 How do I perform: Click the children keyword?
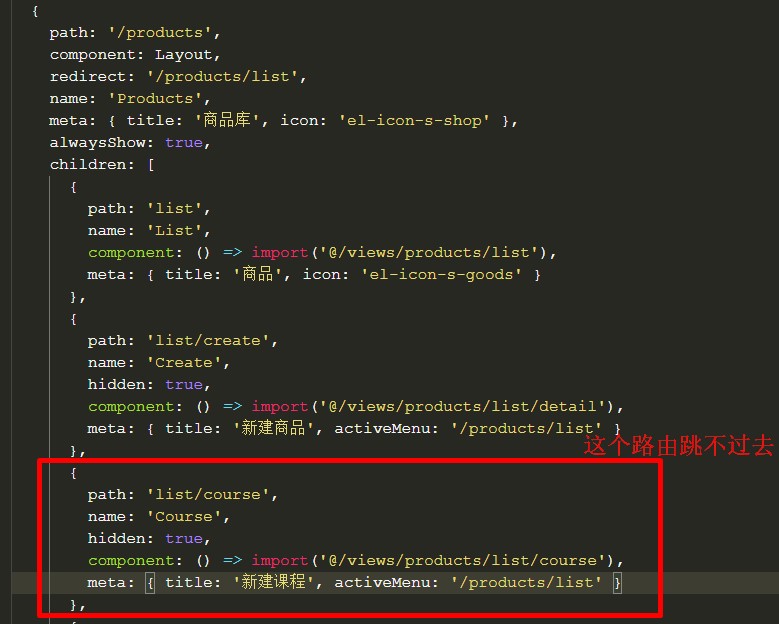point(88,164)
